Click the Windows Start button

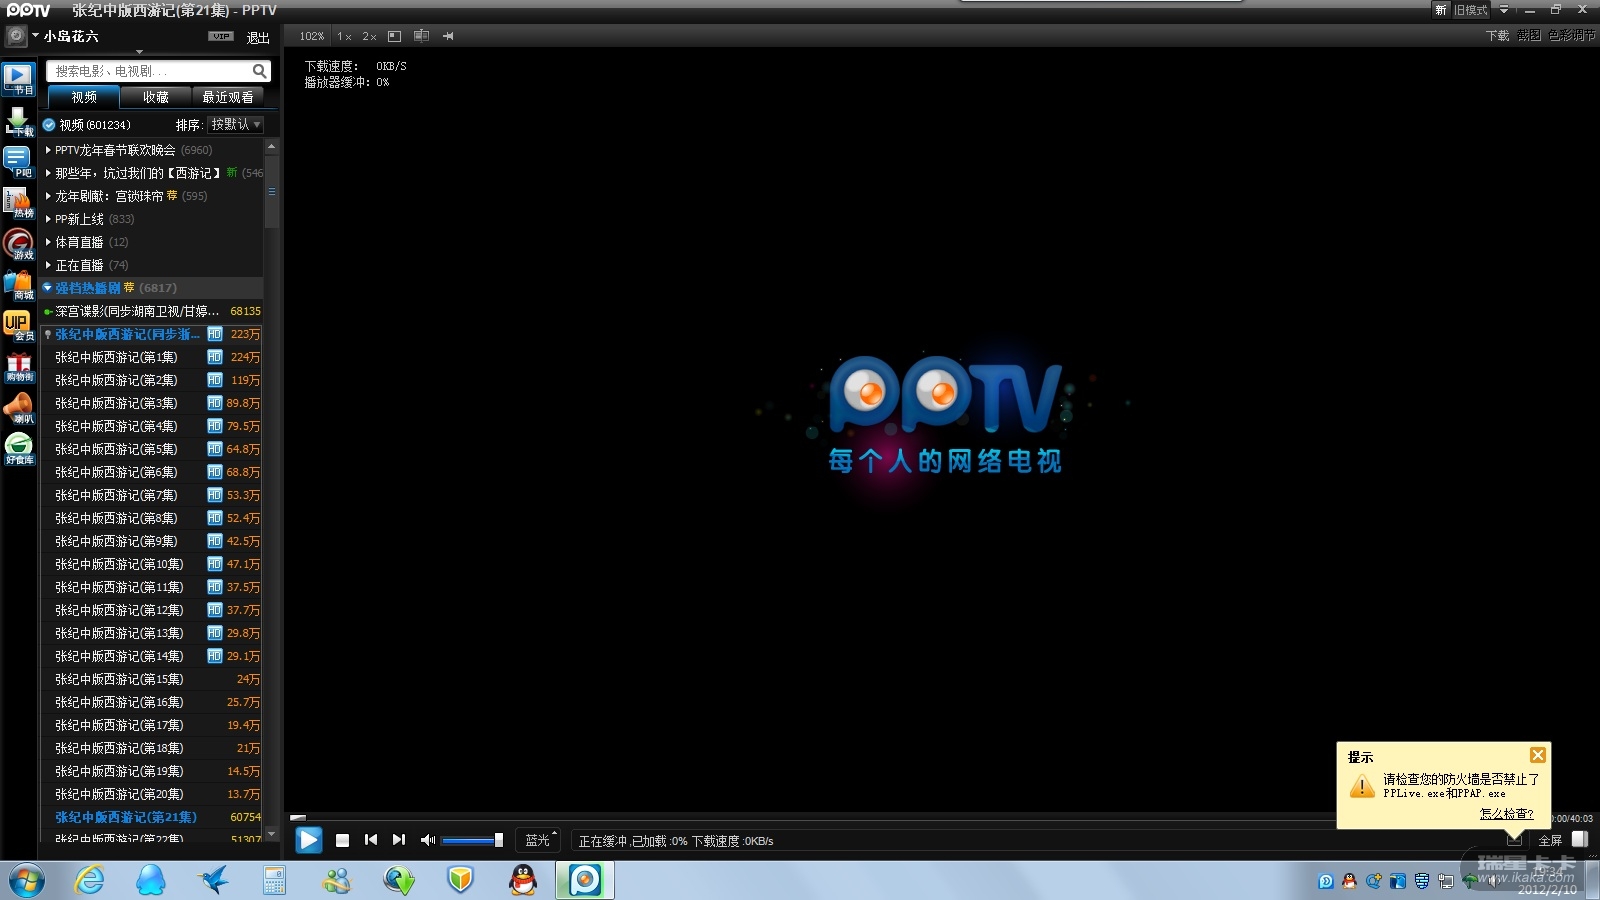tap(27, 881)
